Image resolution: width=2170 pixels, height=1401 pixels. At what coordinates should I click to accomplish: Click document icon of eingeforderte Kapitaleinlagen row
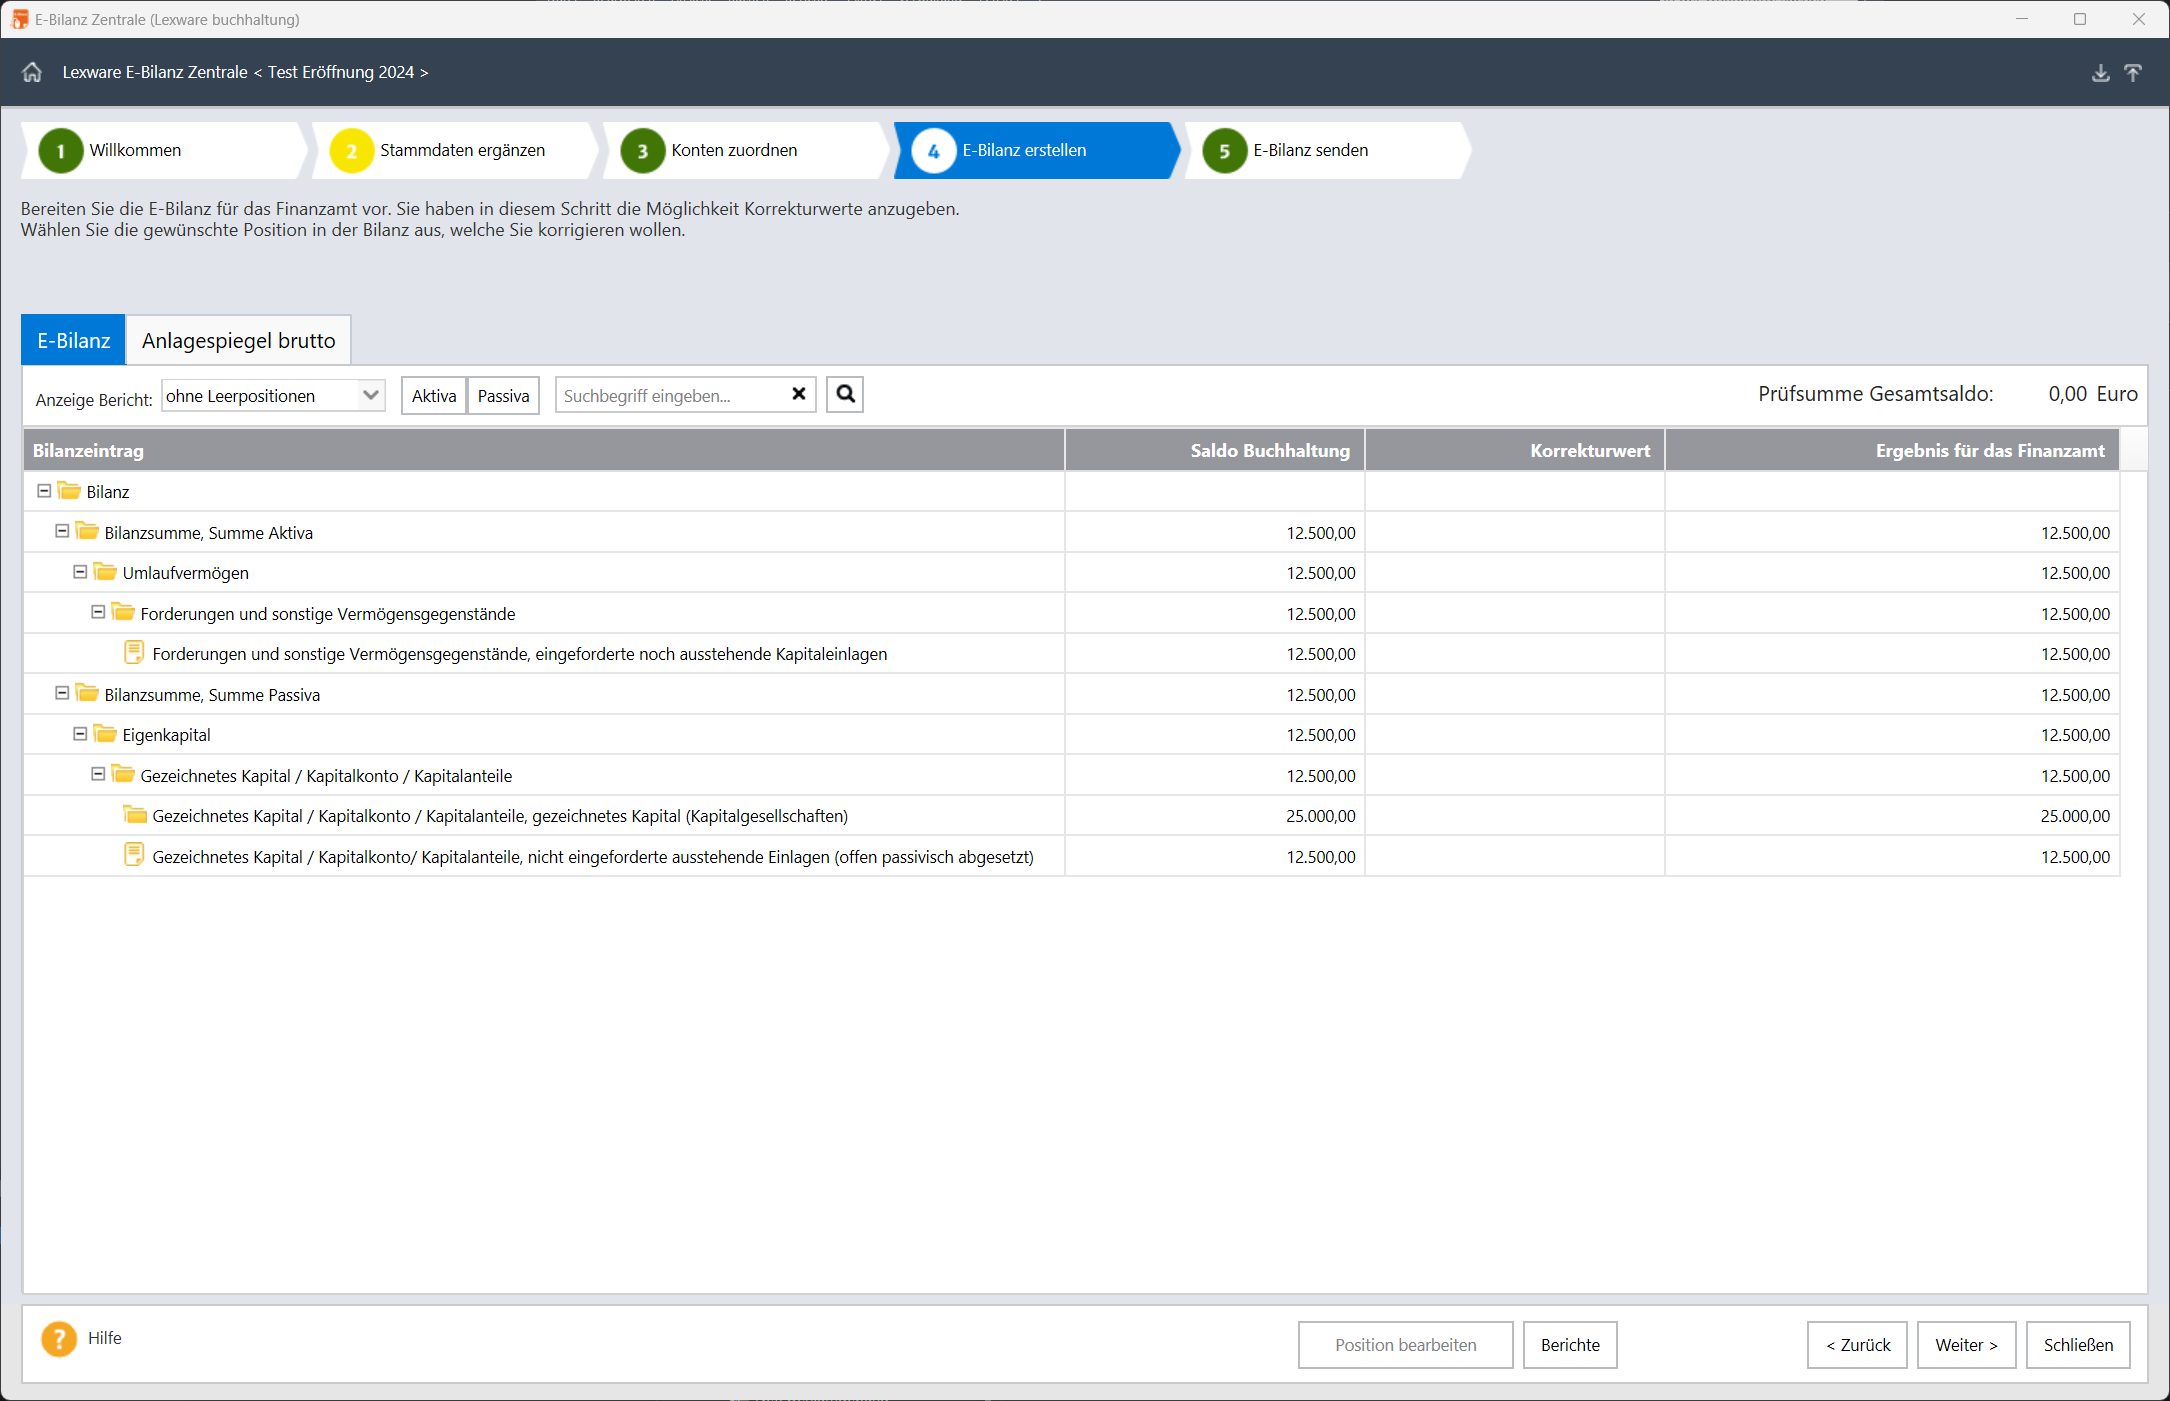click(134, 652)
